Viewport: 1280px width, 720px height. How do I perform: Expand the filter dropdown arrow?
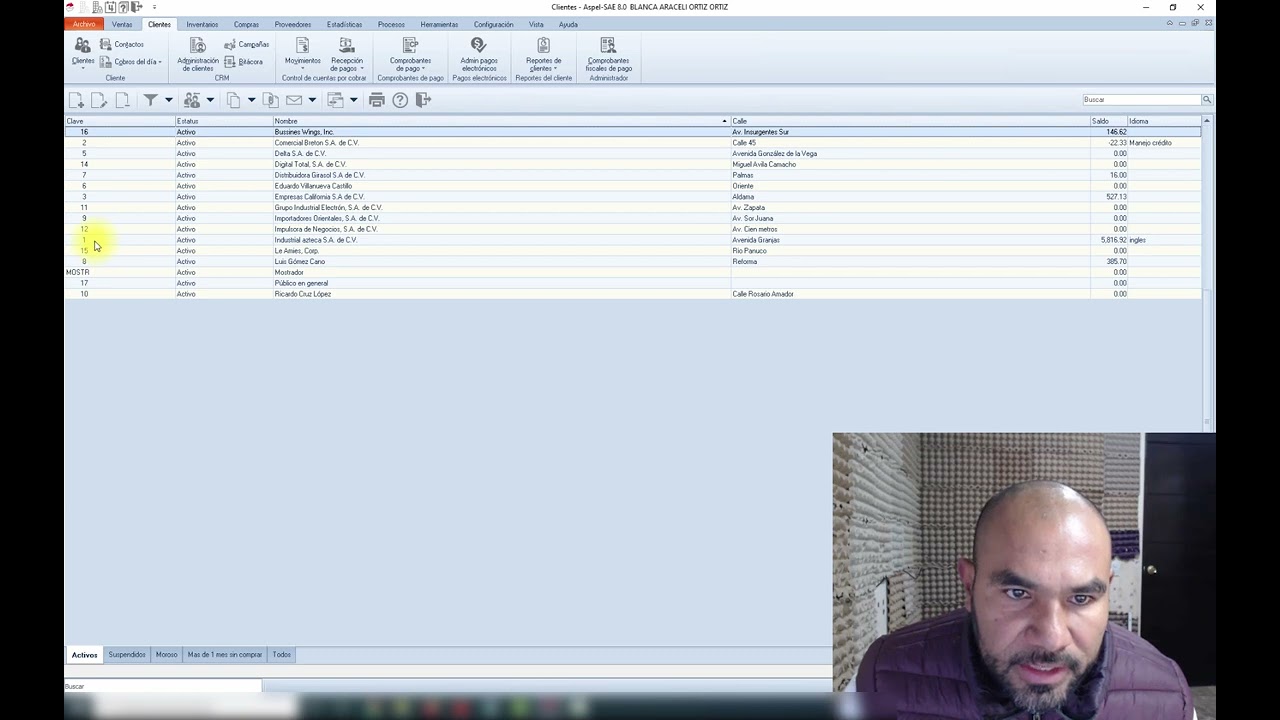(168, 100)
